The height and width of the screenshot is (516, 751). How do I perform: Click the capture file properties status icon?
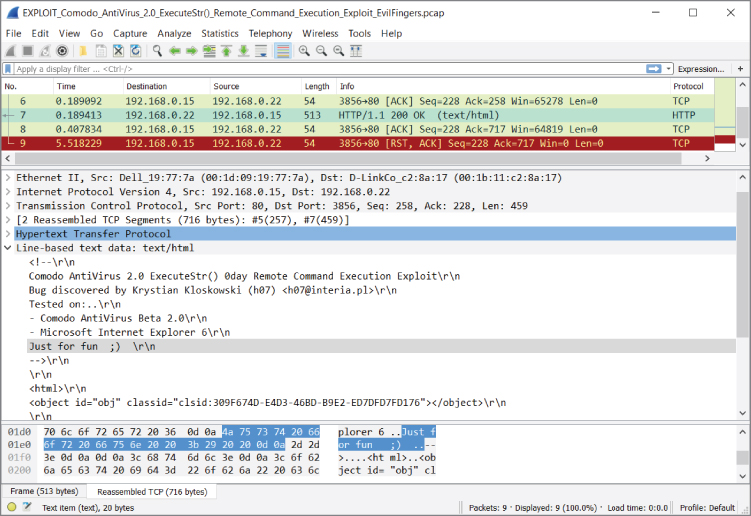tap(27, 507)
